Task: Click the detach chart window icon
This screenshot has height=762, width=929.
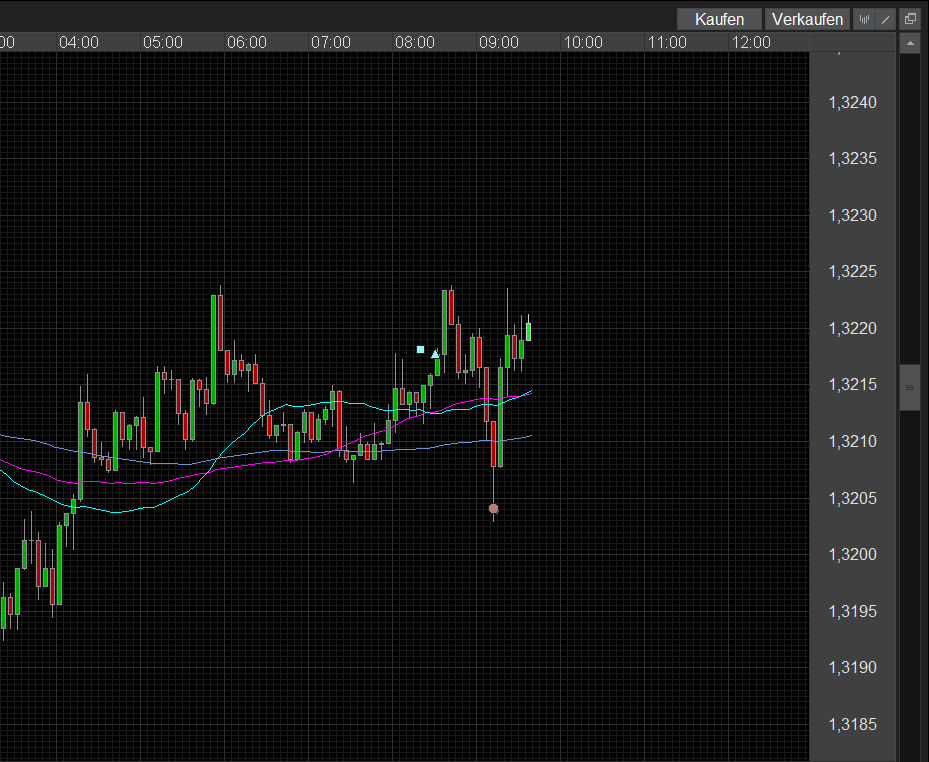Action: (910, 19)
